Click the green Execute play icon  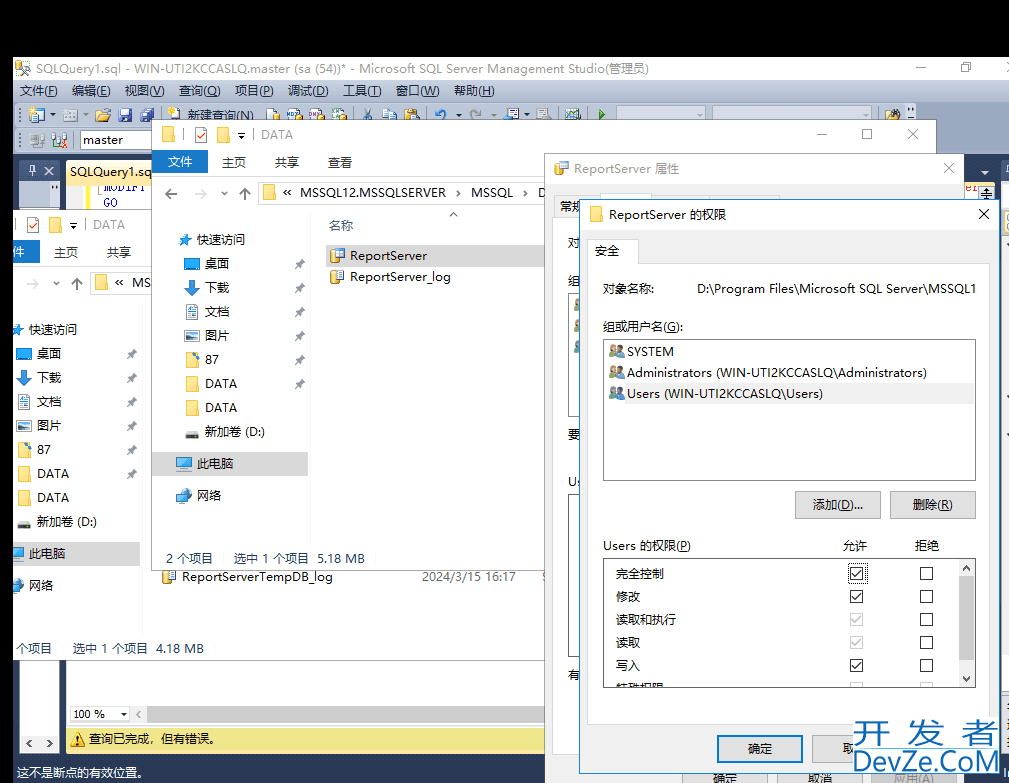point(602,115)
